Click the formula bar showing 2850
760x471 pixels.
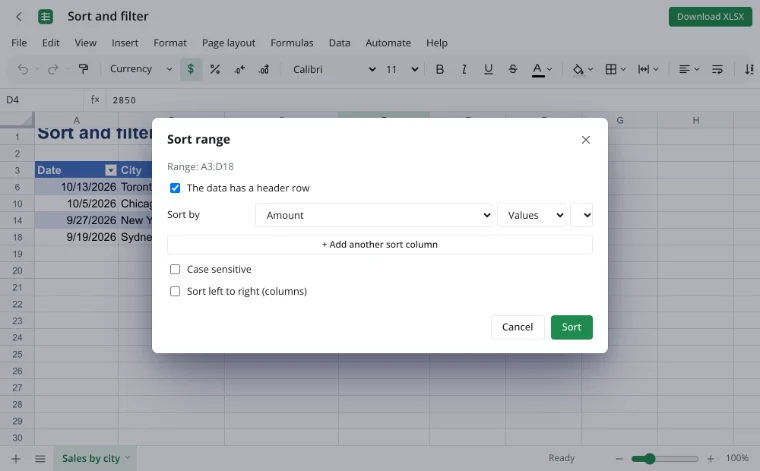click(431, 100)
